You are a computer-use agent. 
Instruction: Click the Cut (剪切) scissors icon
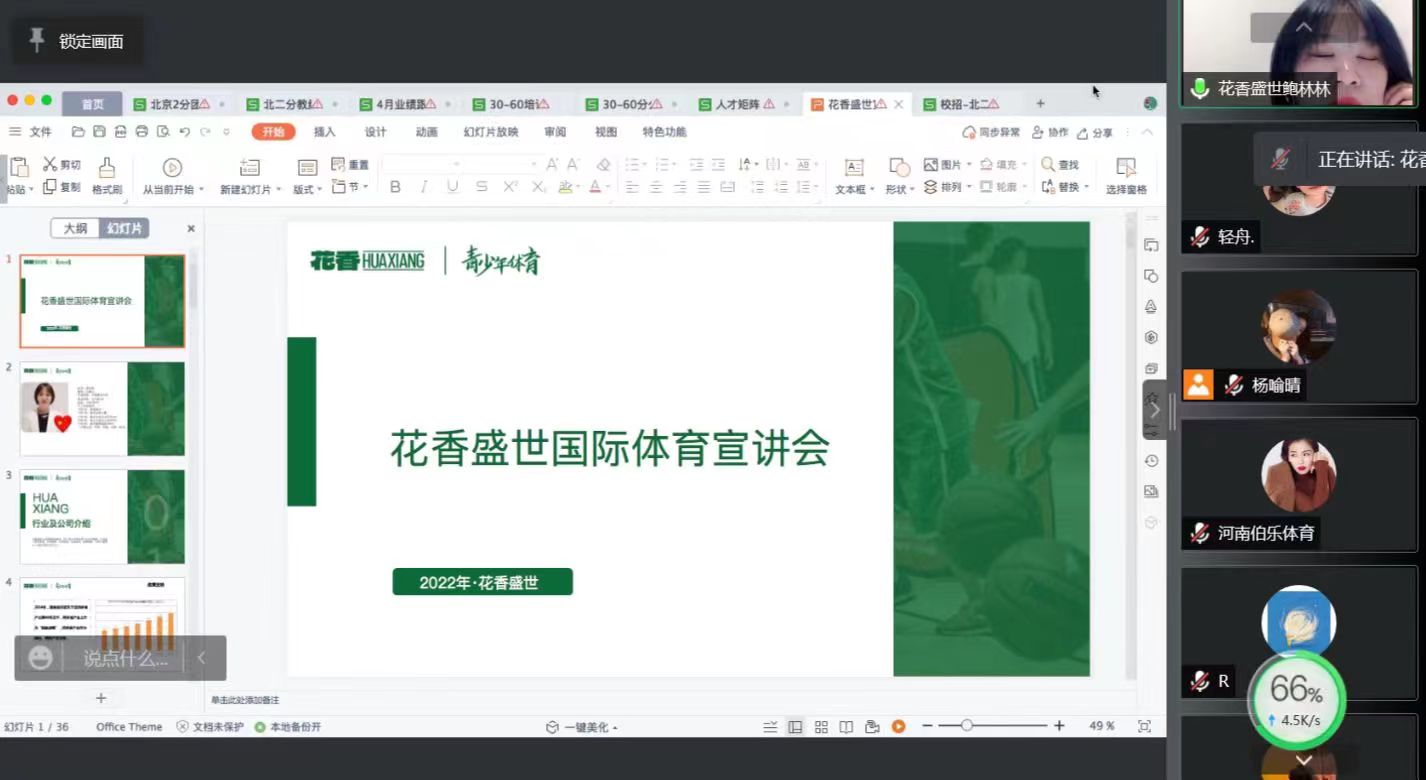[50, 164]
